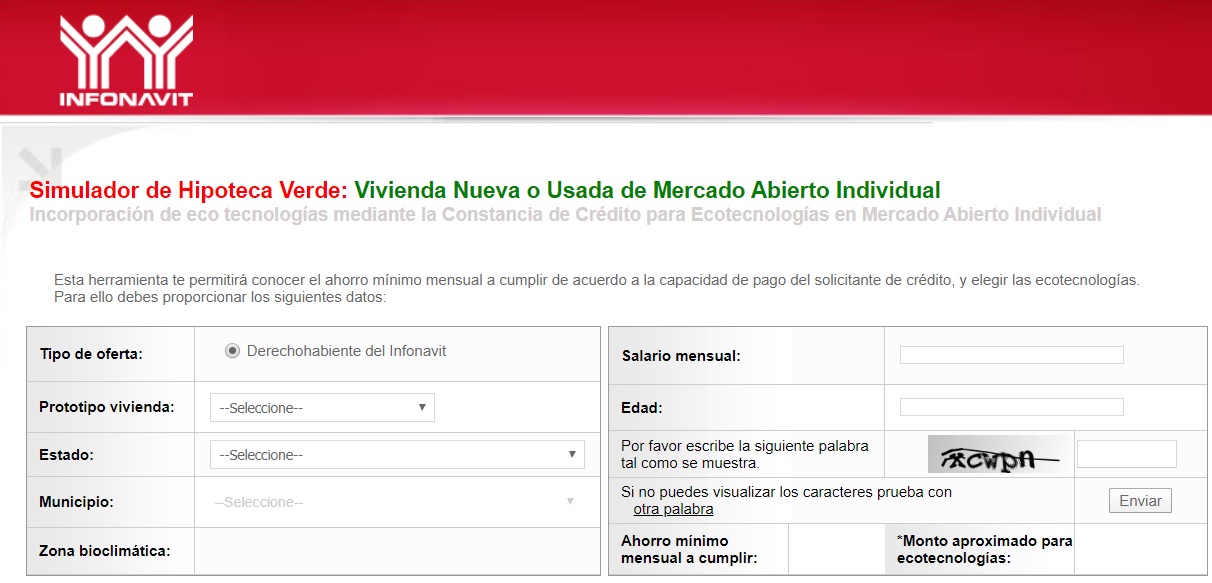Focus the captcha text entry box

(1126, 453)
